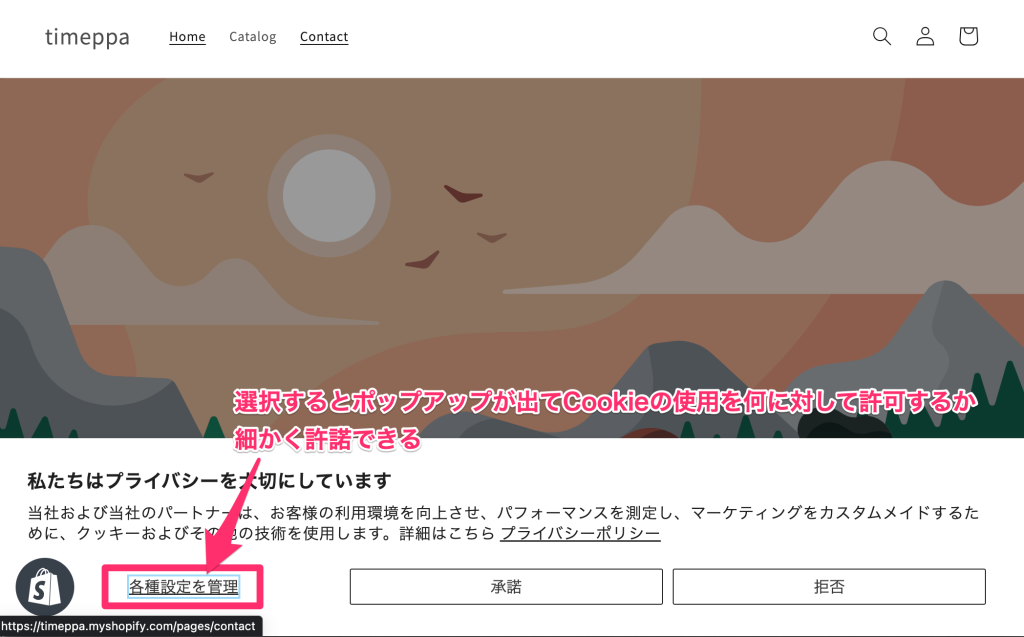Click the highlighted red annotation box
The width and height of the screenshot is (1024, 637).
183,586
